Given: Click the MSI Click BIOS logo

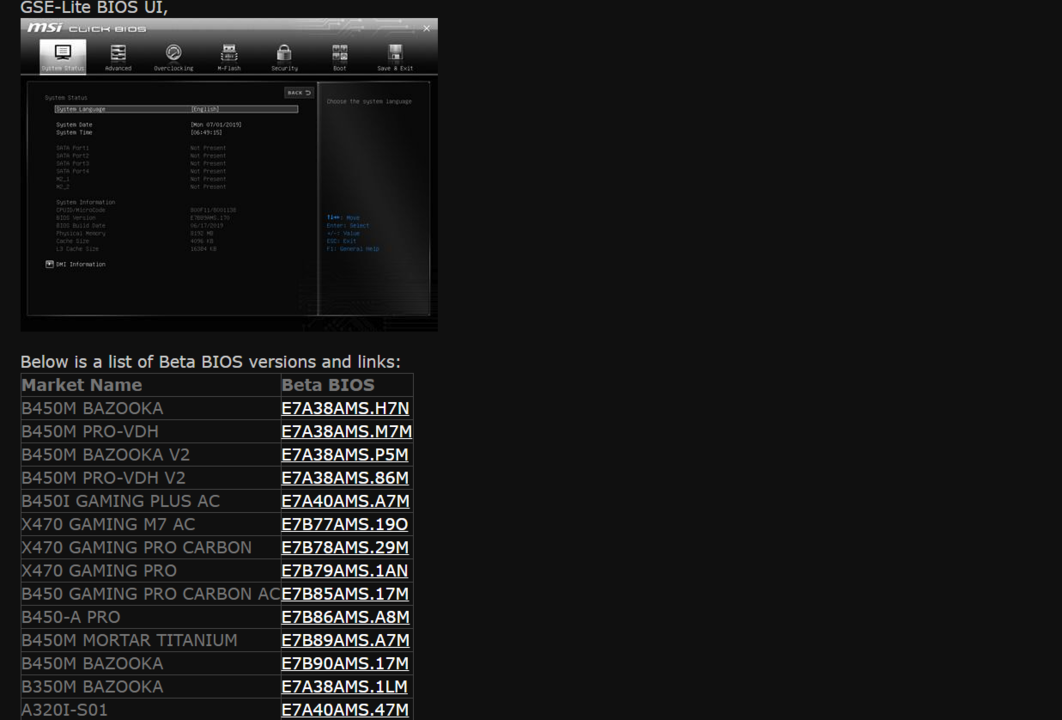Looking at the screenshot, I should coord(87,28).
